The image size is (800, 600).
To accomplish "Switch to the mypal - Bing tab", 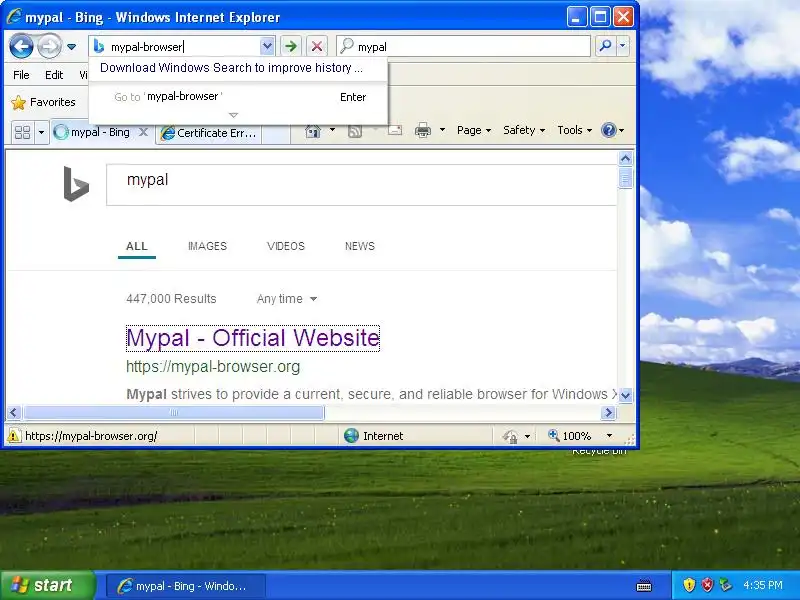I will (100, 133).
